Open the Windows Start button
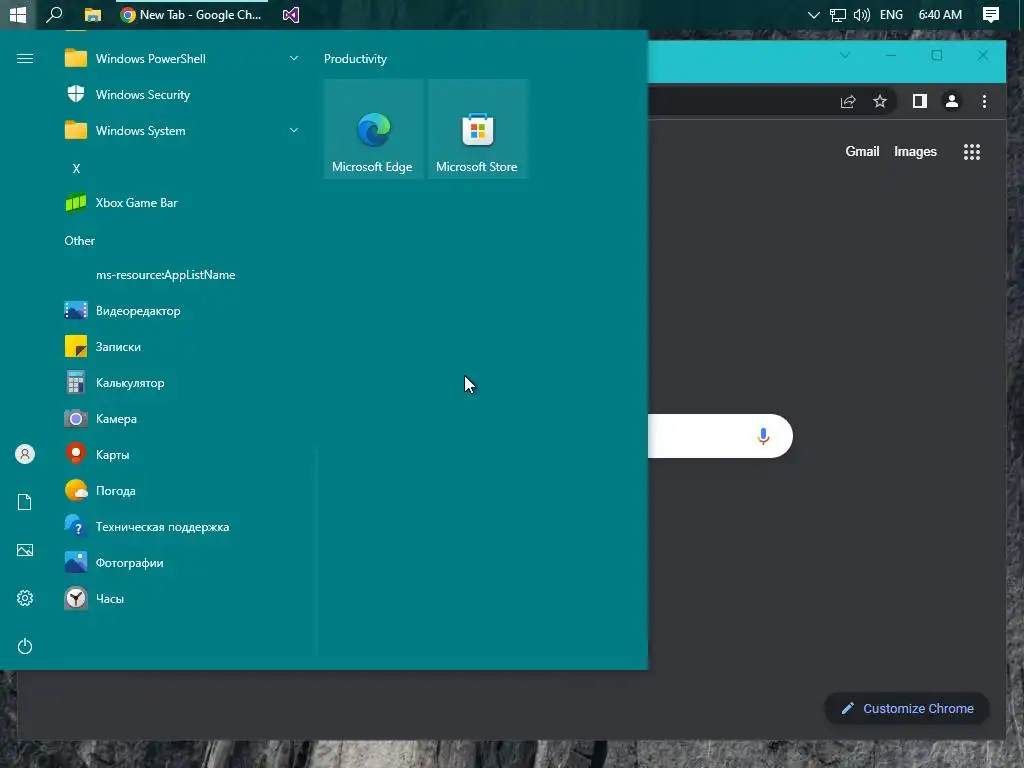The image size is (1024, 768). [18, 14]
